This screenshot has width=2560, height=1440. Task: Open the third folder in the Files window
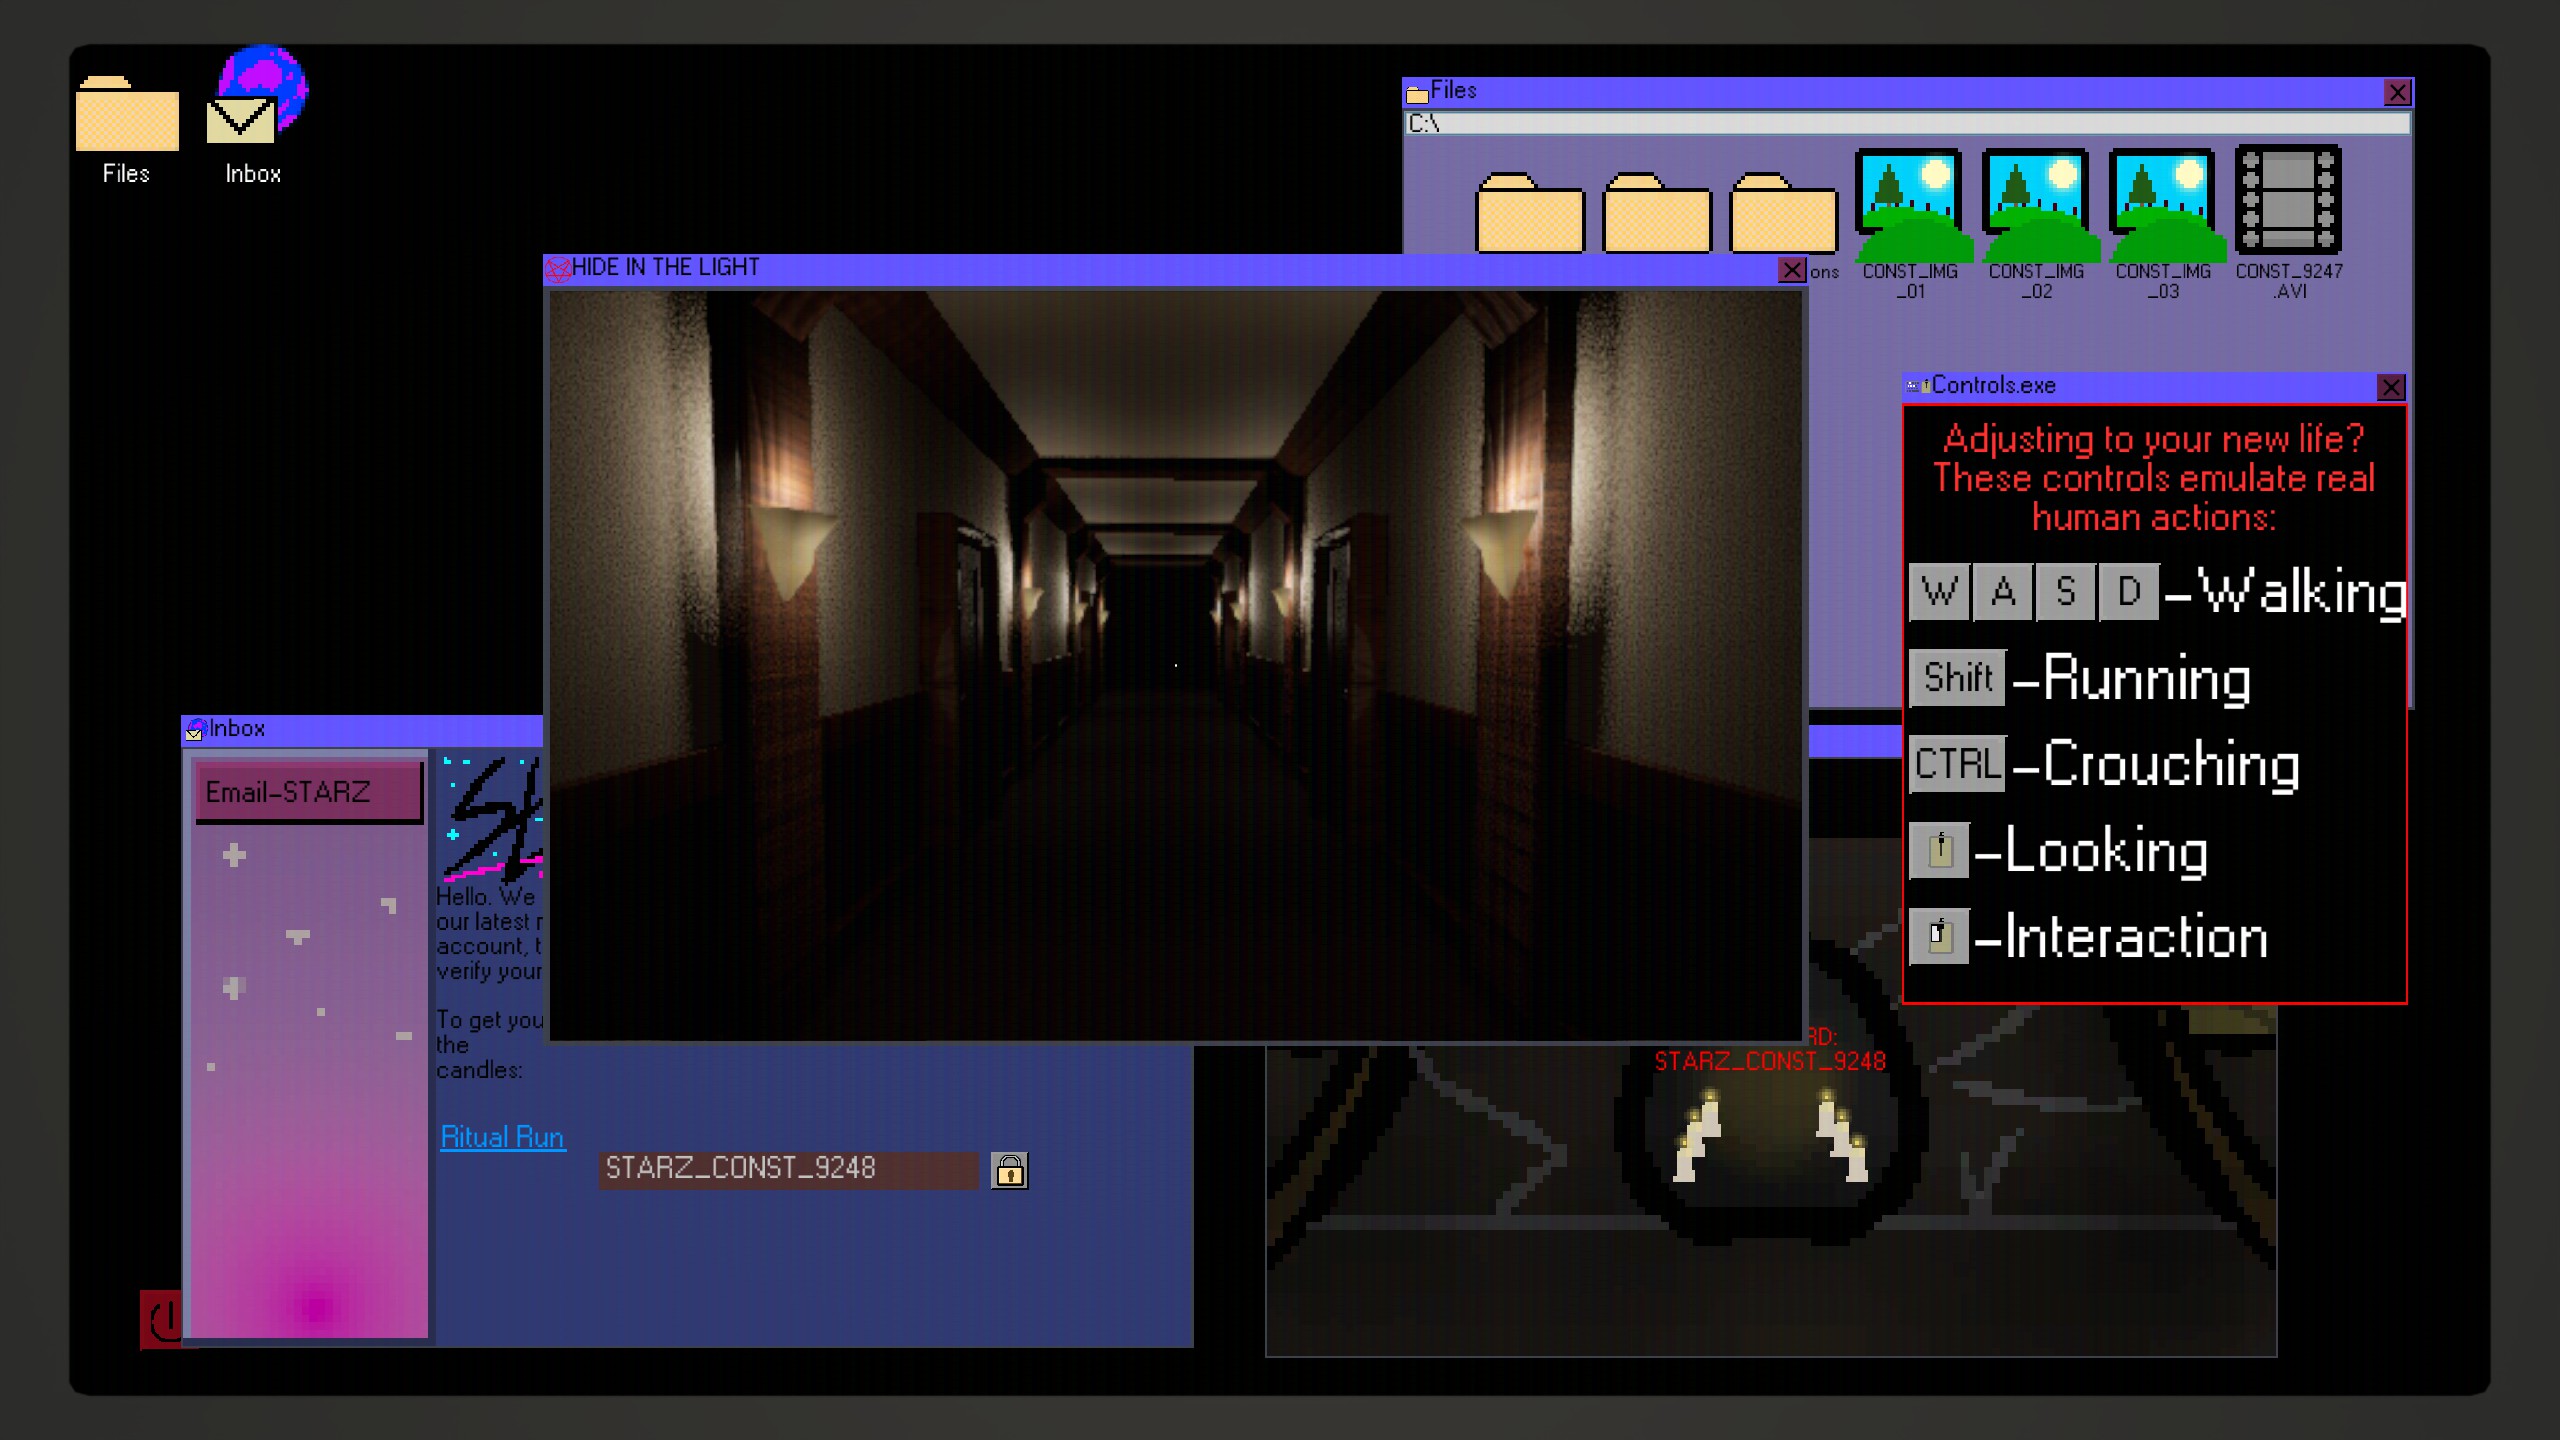pyautogui.click(x=1782, y=214)
